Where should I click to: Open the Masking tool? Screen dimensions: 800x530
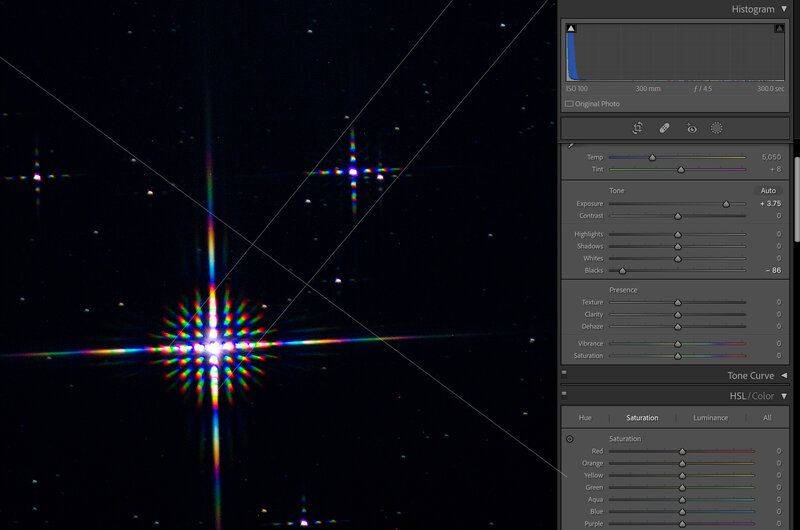[x=717, y=128]
